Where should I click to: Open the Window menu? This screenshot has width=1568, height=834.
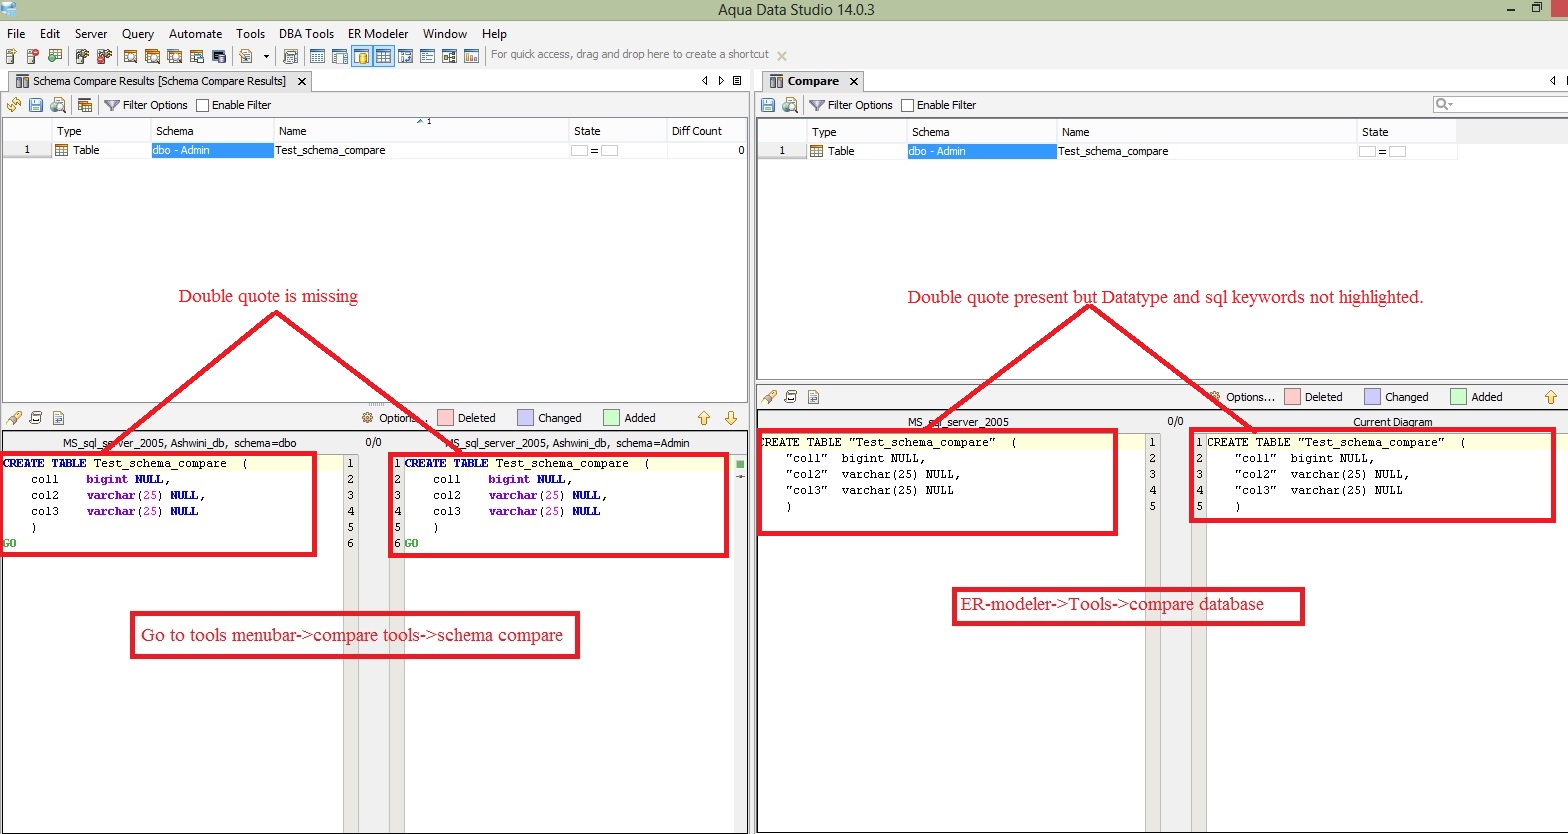pos(445,34)
